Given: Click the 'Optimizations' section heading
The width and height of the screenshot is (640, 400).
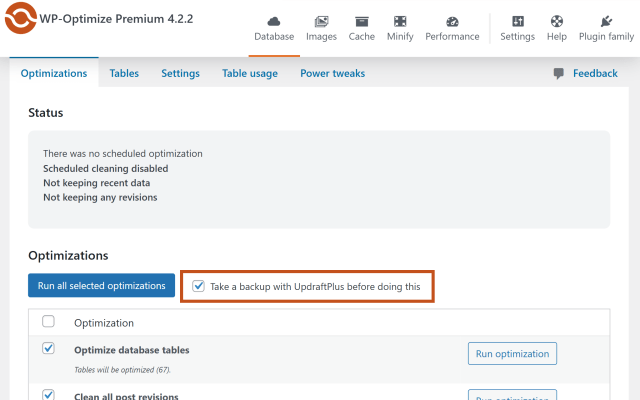Looking at the screenshot, I should click(x=68, y=256).
